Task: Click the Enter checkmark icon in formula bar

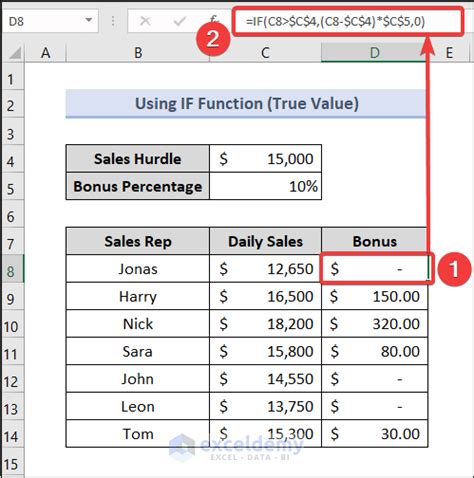Action: [x=179, y=21]
